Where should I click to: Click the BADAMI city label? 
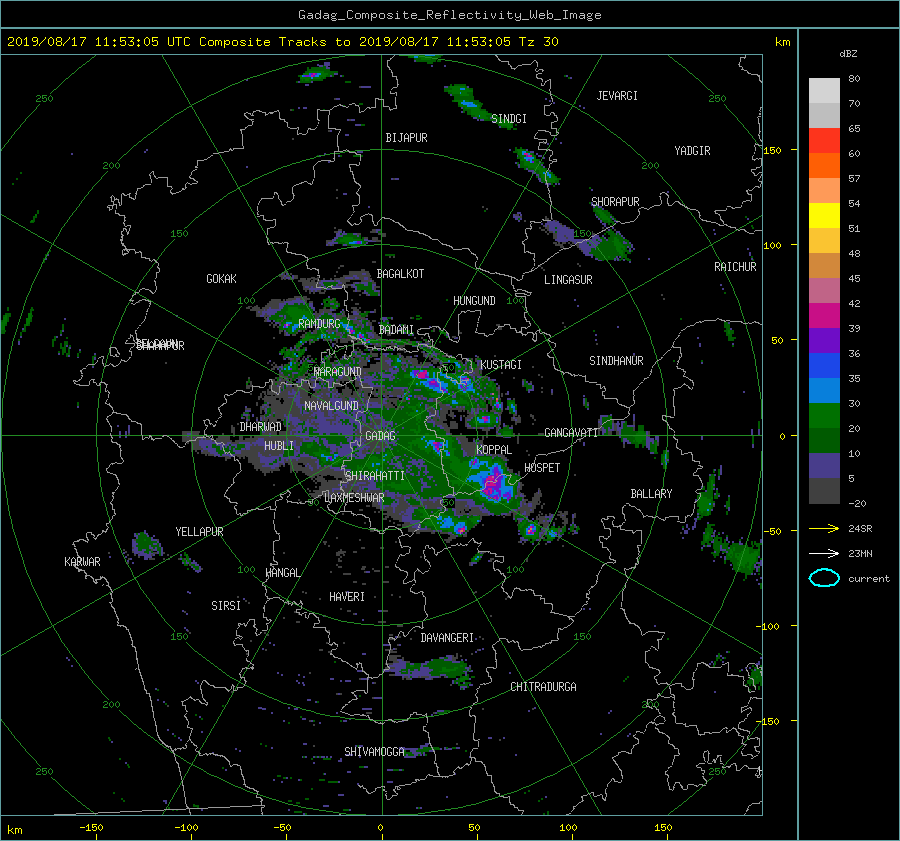pyautogui.click(x=396, y=330)
